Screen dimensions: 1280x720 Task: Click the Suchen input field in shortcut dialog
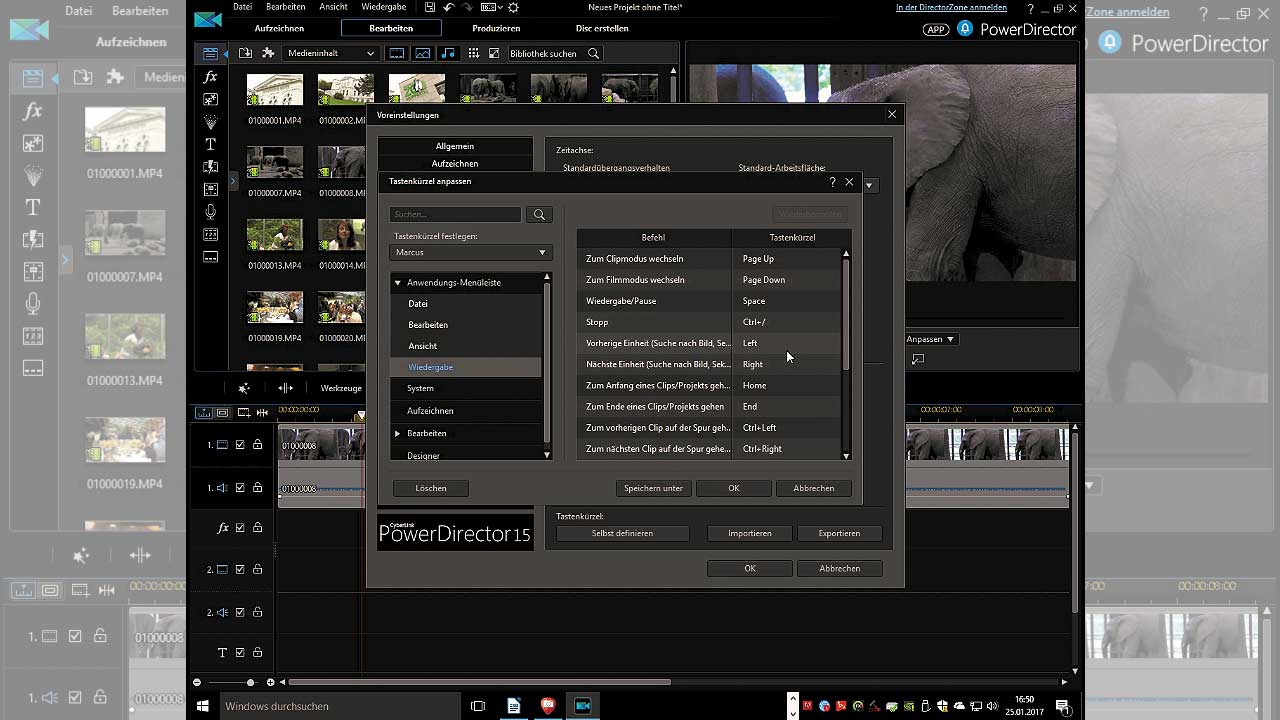point(455,214)
